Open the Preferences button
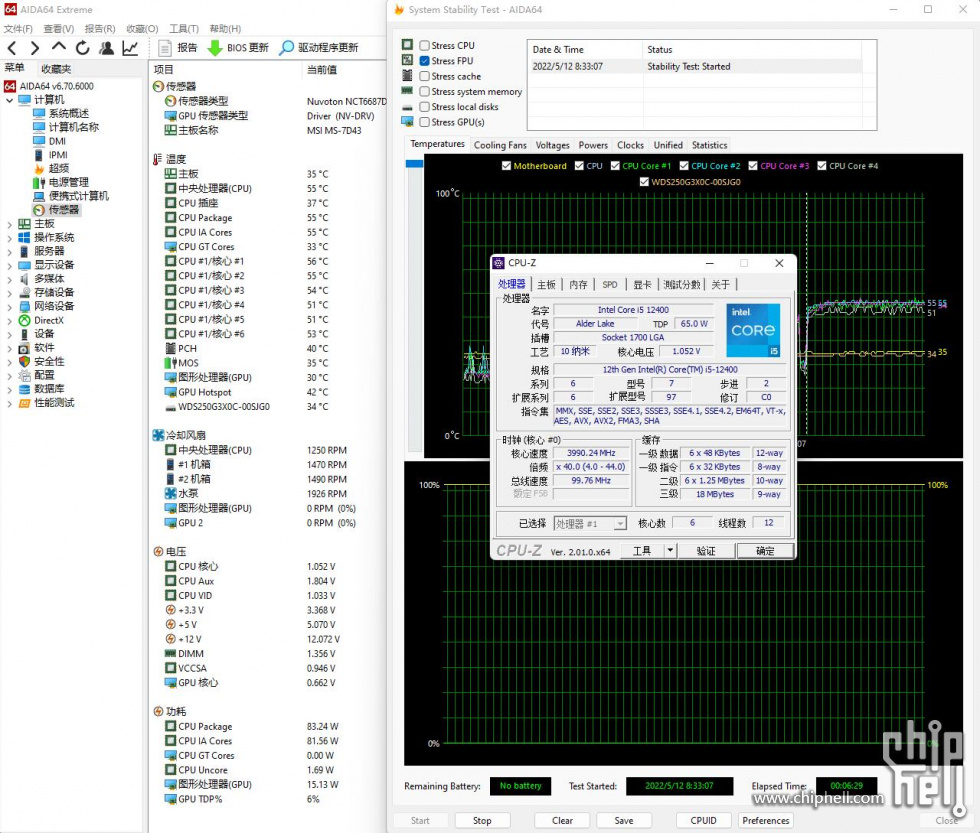980x833 pixels. (x=766, y=821)
